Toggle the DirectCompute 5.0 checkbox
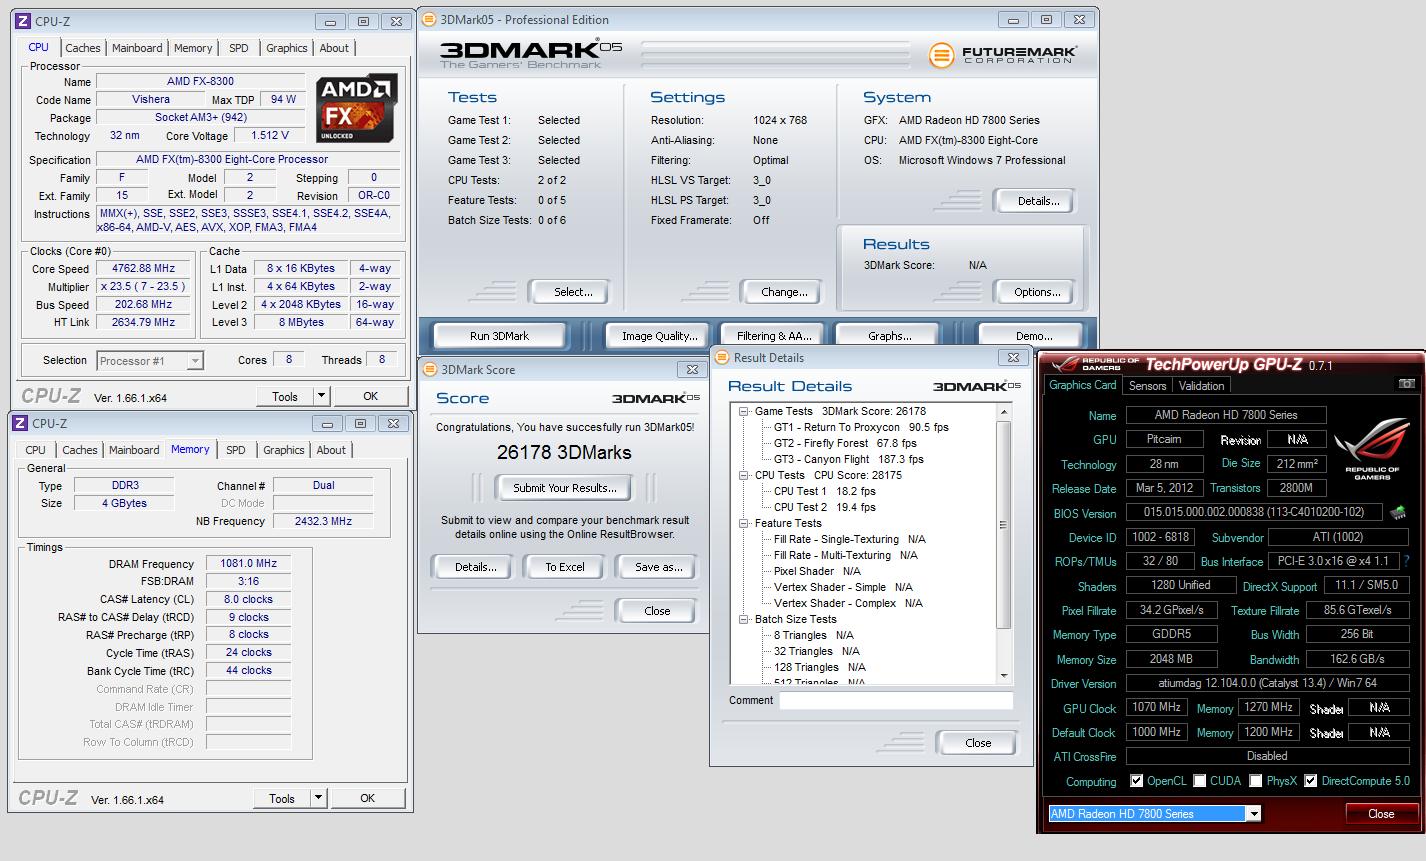The image size is (1426, 861). pyautogui.click(x=1311, y=781)
